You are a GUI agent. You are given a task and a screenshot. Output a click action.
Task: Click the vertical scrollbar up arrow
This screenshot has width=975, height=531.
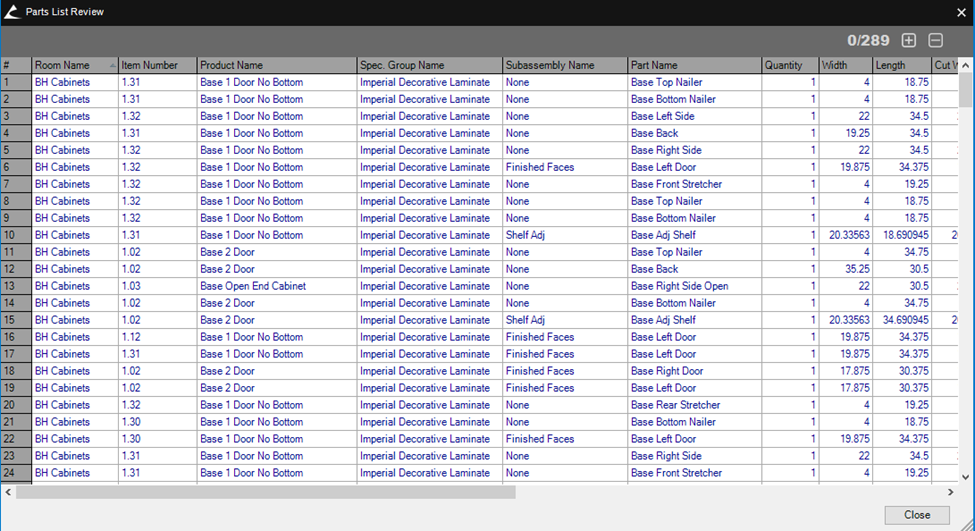click(966, 66)
